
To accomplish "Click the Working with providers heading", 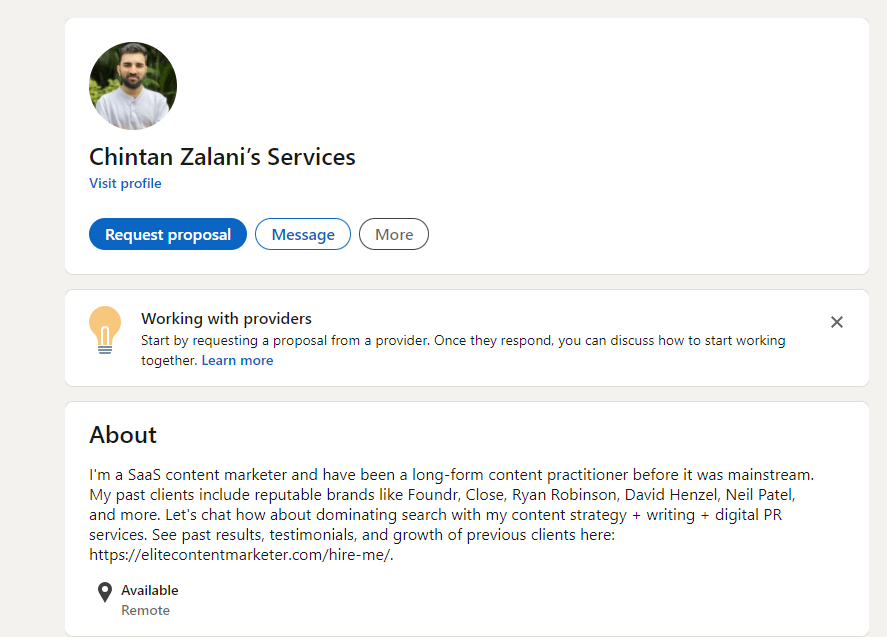I will click(x=226, y=318).
